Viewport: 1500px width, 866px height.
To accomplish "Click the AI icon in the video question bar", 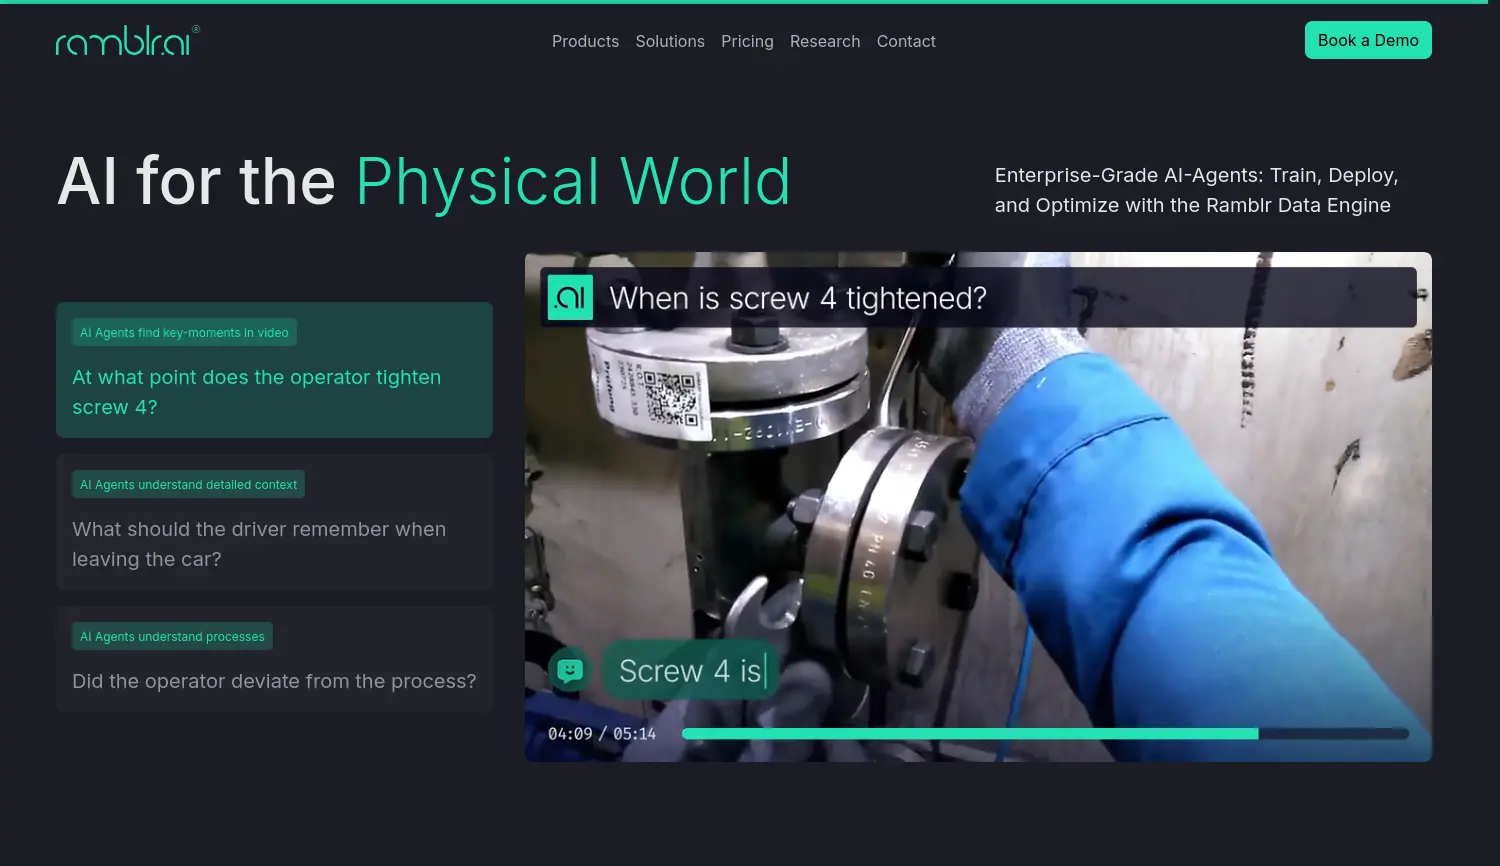I will click(x=570, y=298).
